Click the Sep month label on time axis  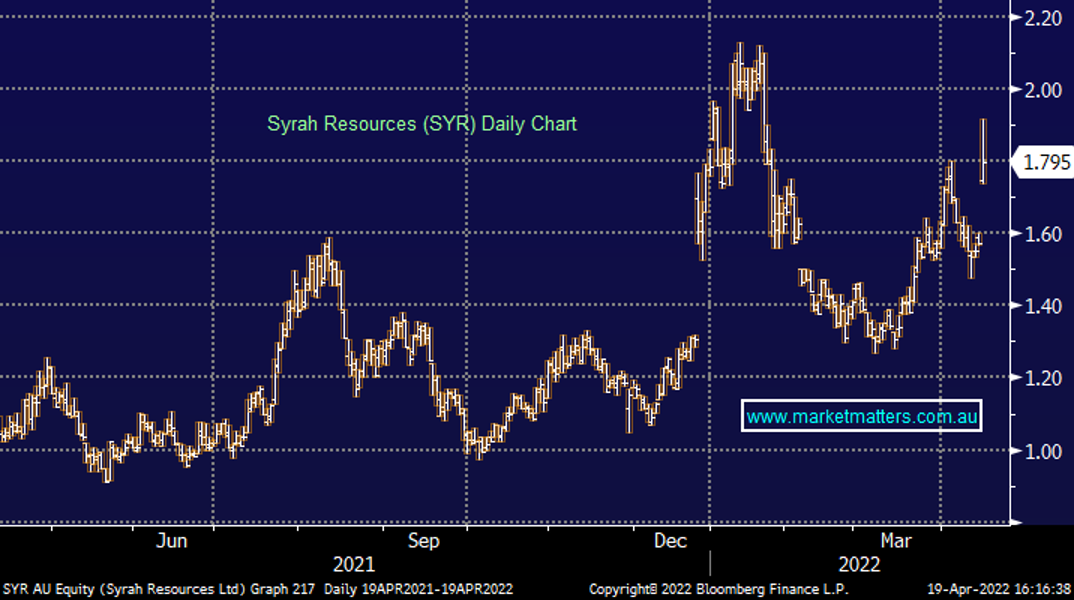pos(422,541)
